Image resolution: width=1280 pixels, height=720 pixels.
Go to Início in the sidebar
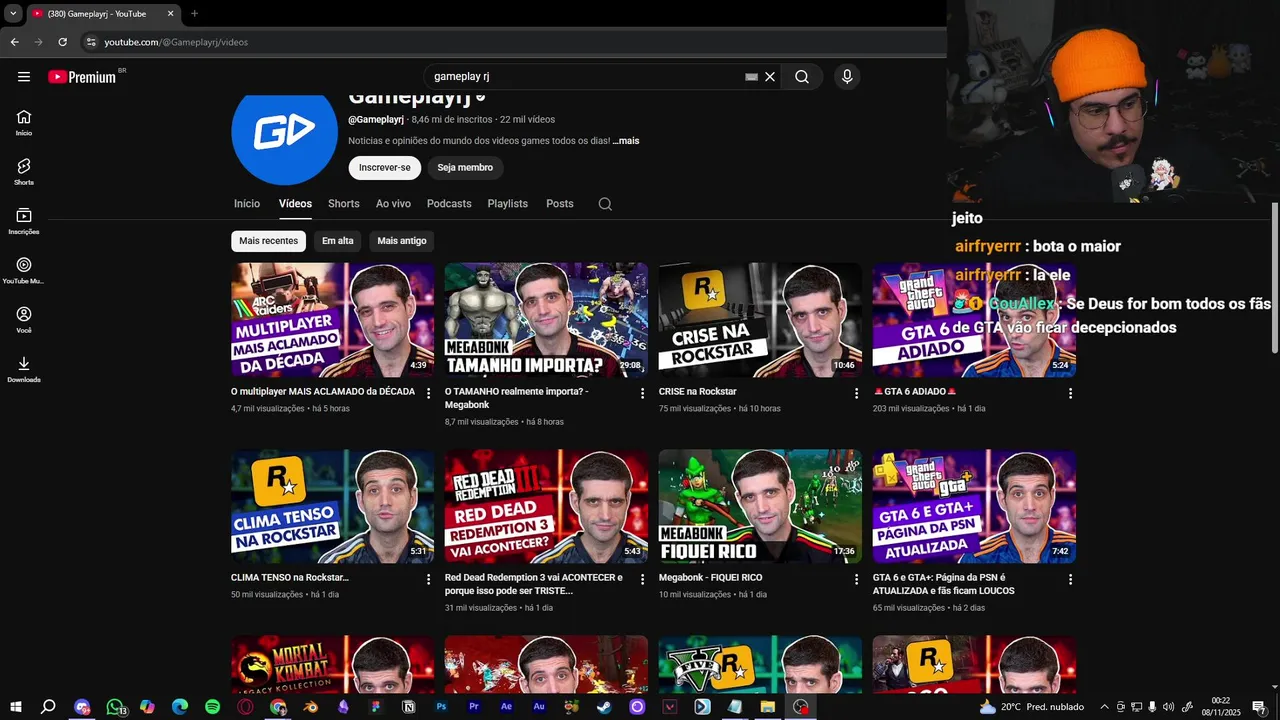(x=24, y=122)
